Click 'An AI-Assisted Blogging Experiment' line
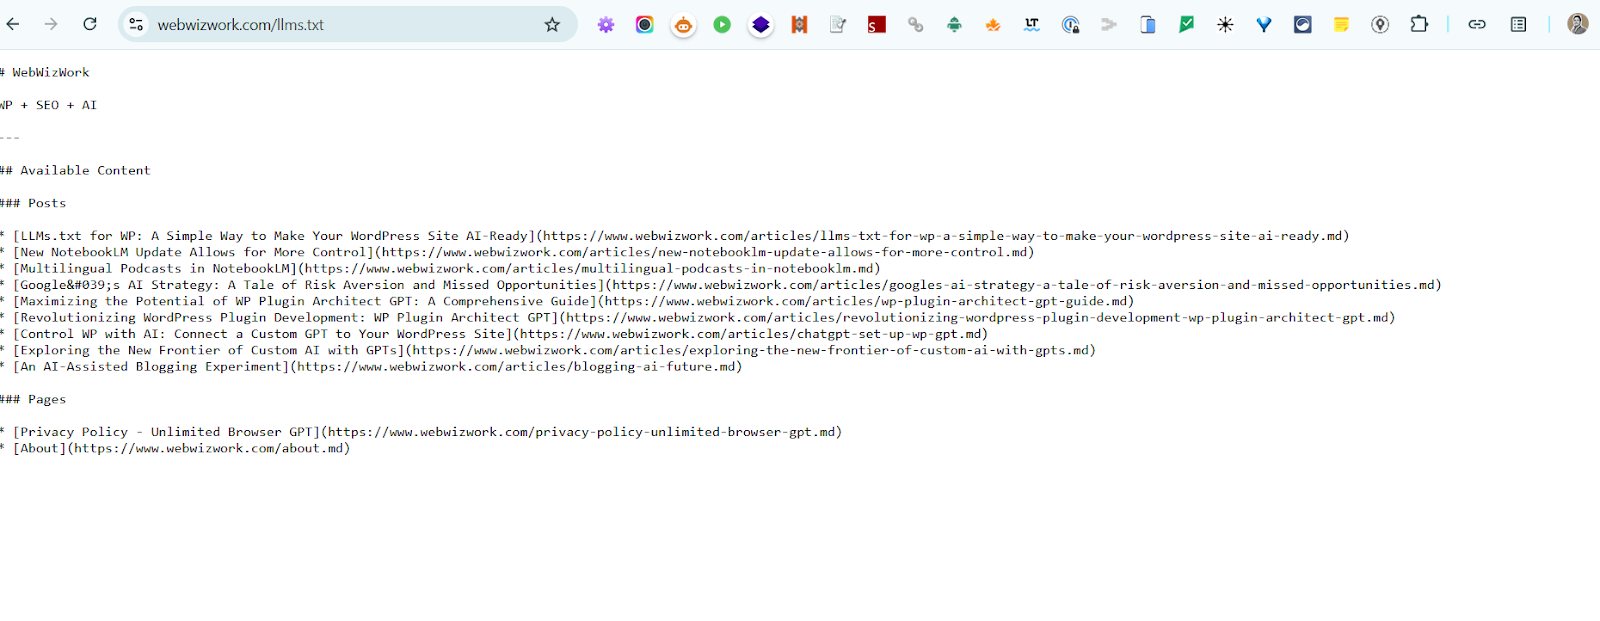Viewport: 1600px width, 621px height. (371, 366)
